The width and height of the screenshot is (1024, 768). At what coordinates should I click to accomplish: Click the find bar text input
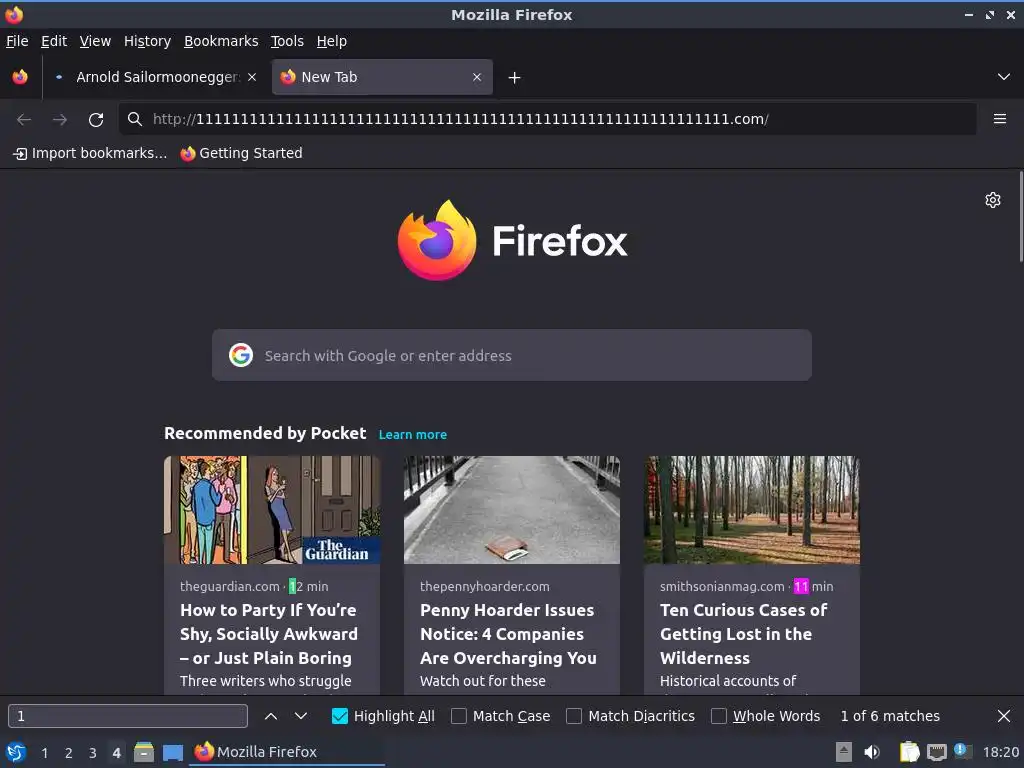128,716
